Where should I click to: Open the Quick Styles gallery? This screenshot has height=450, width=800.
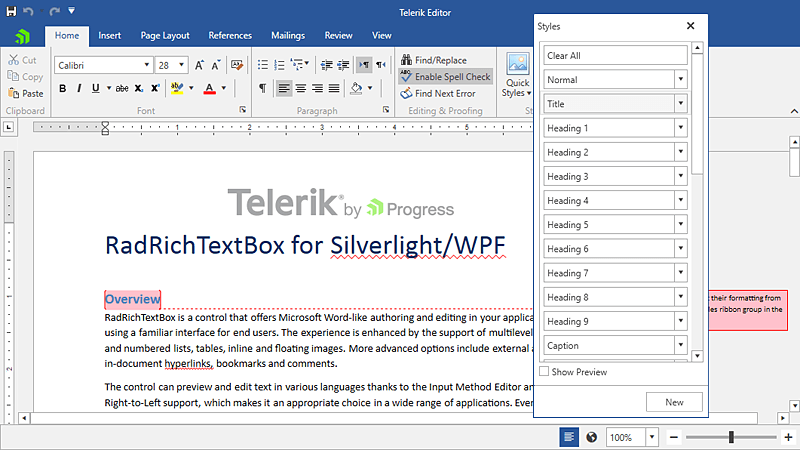pos(517,76)
